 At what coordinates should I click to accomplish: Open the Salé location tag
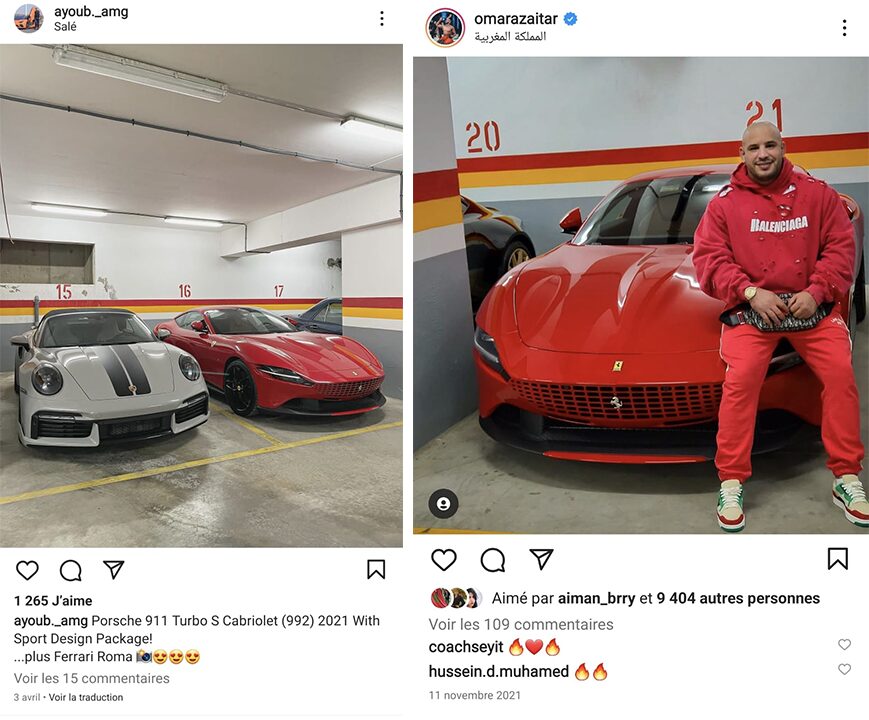point(65,26)
